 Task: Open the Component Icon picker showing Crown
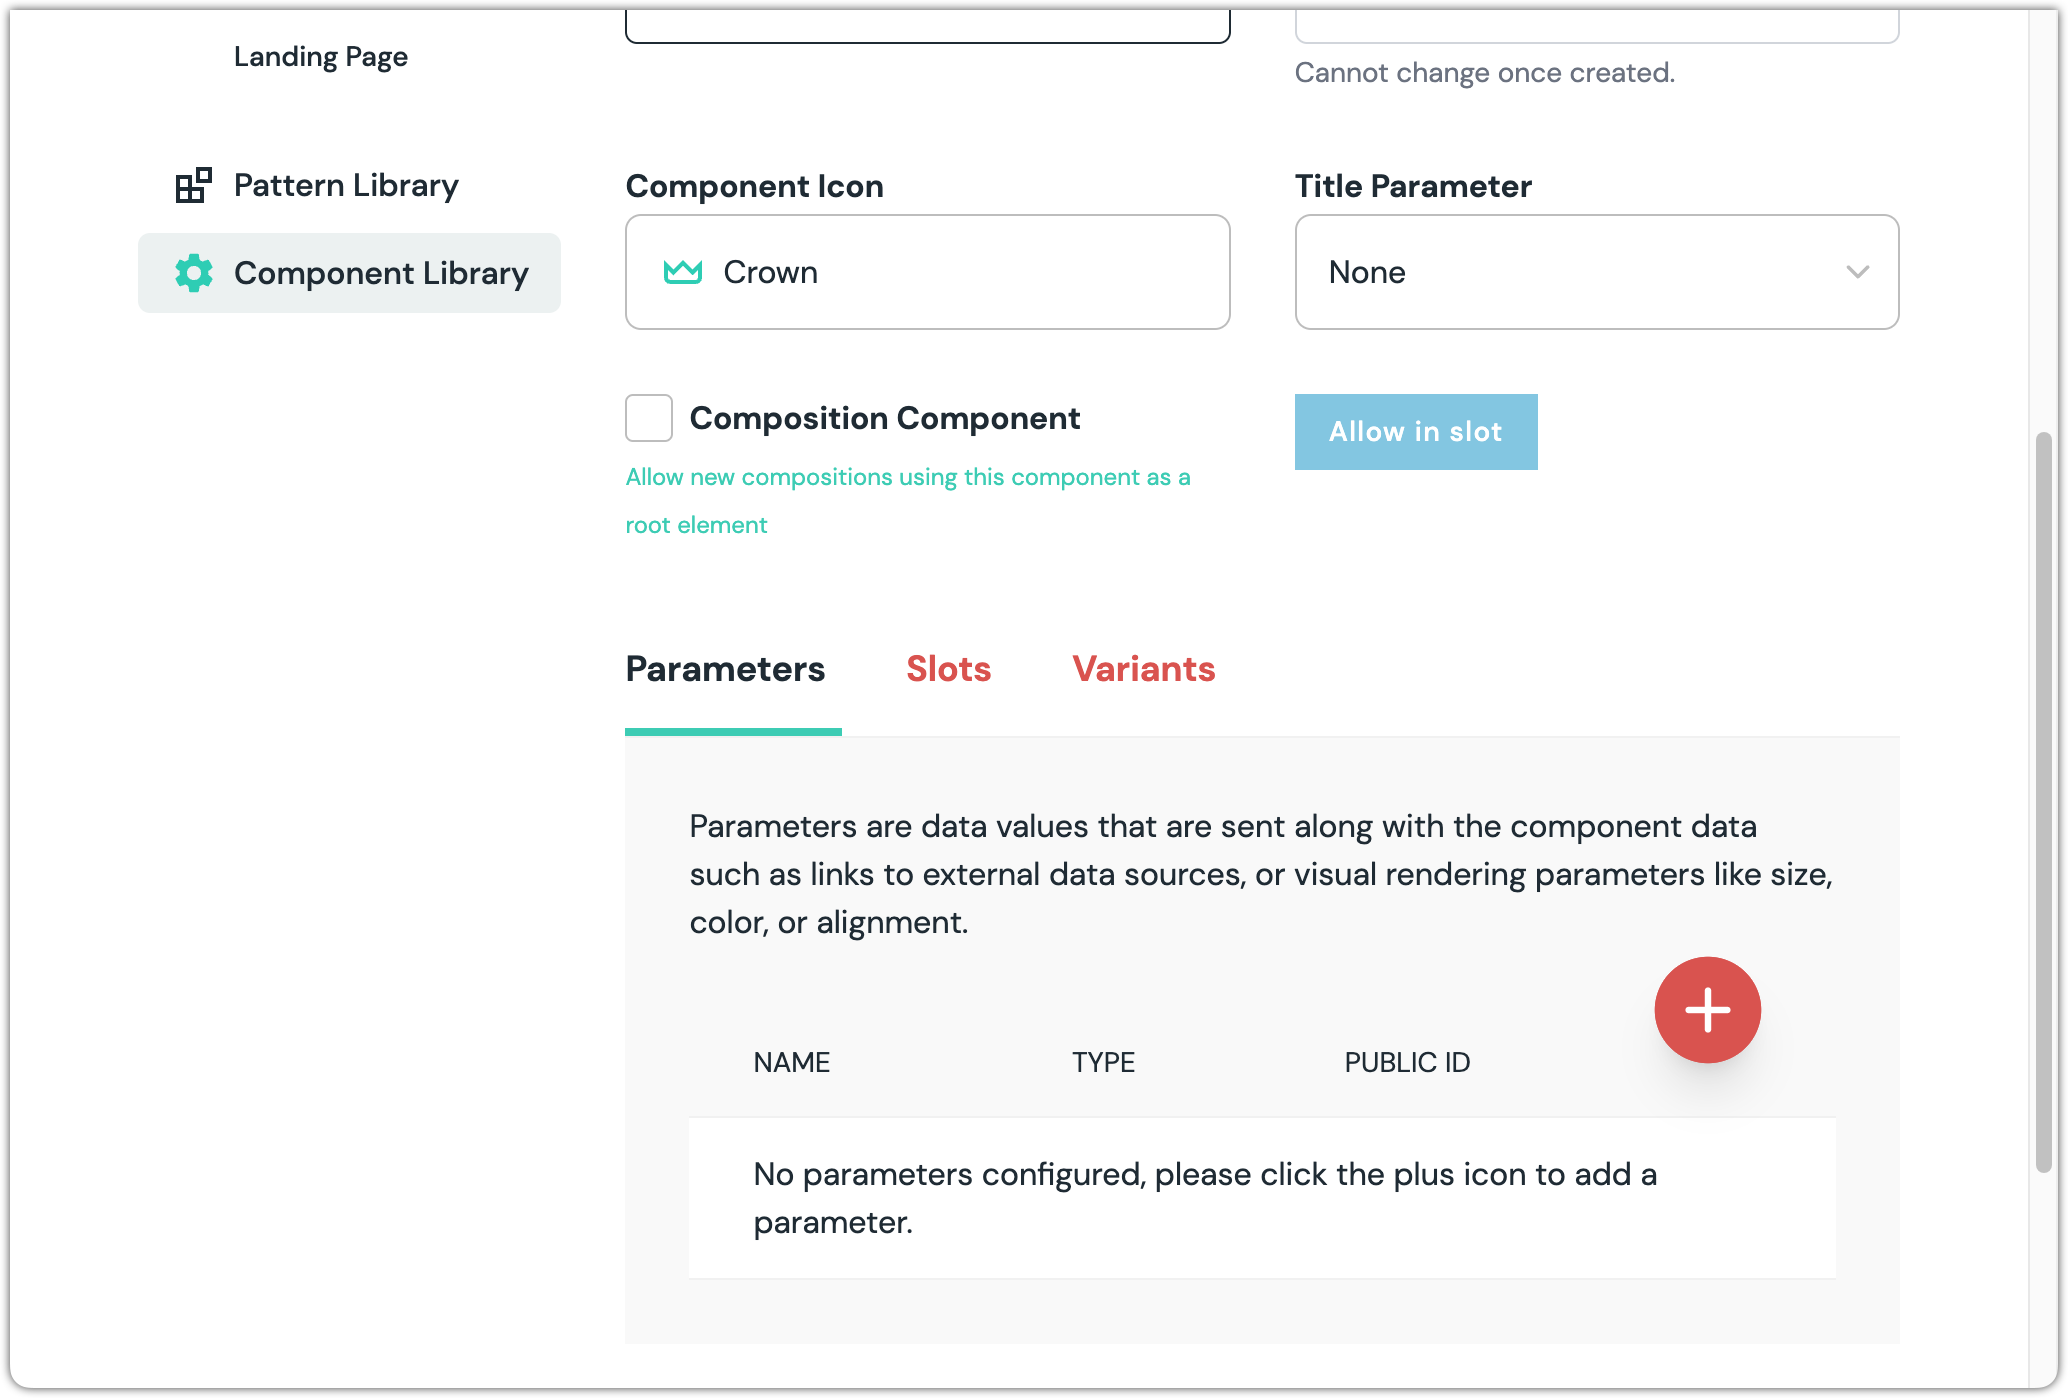927,272
